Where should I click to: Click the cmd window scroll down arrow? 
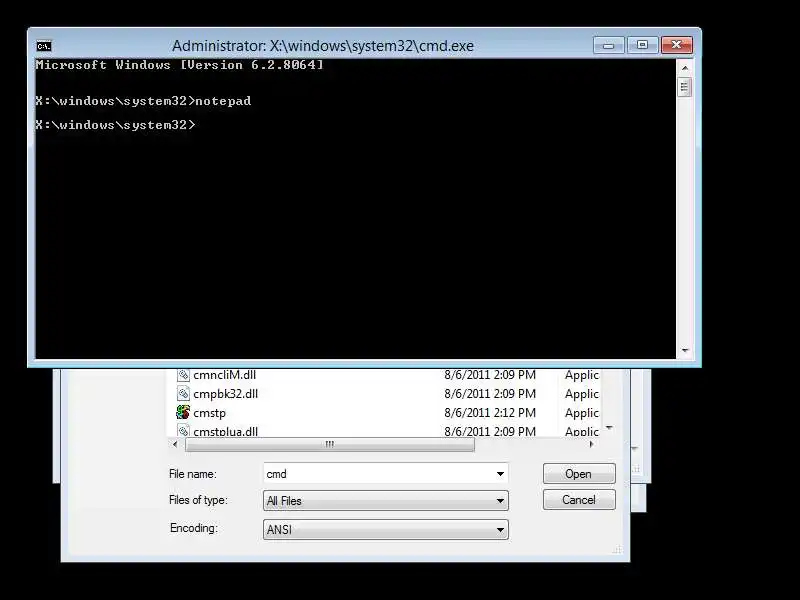685,351
